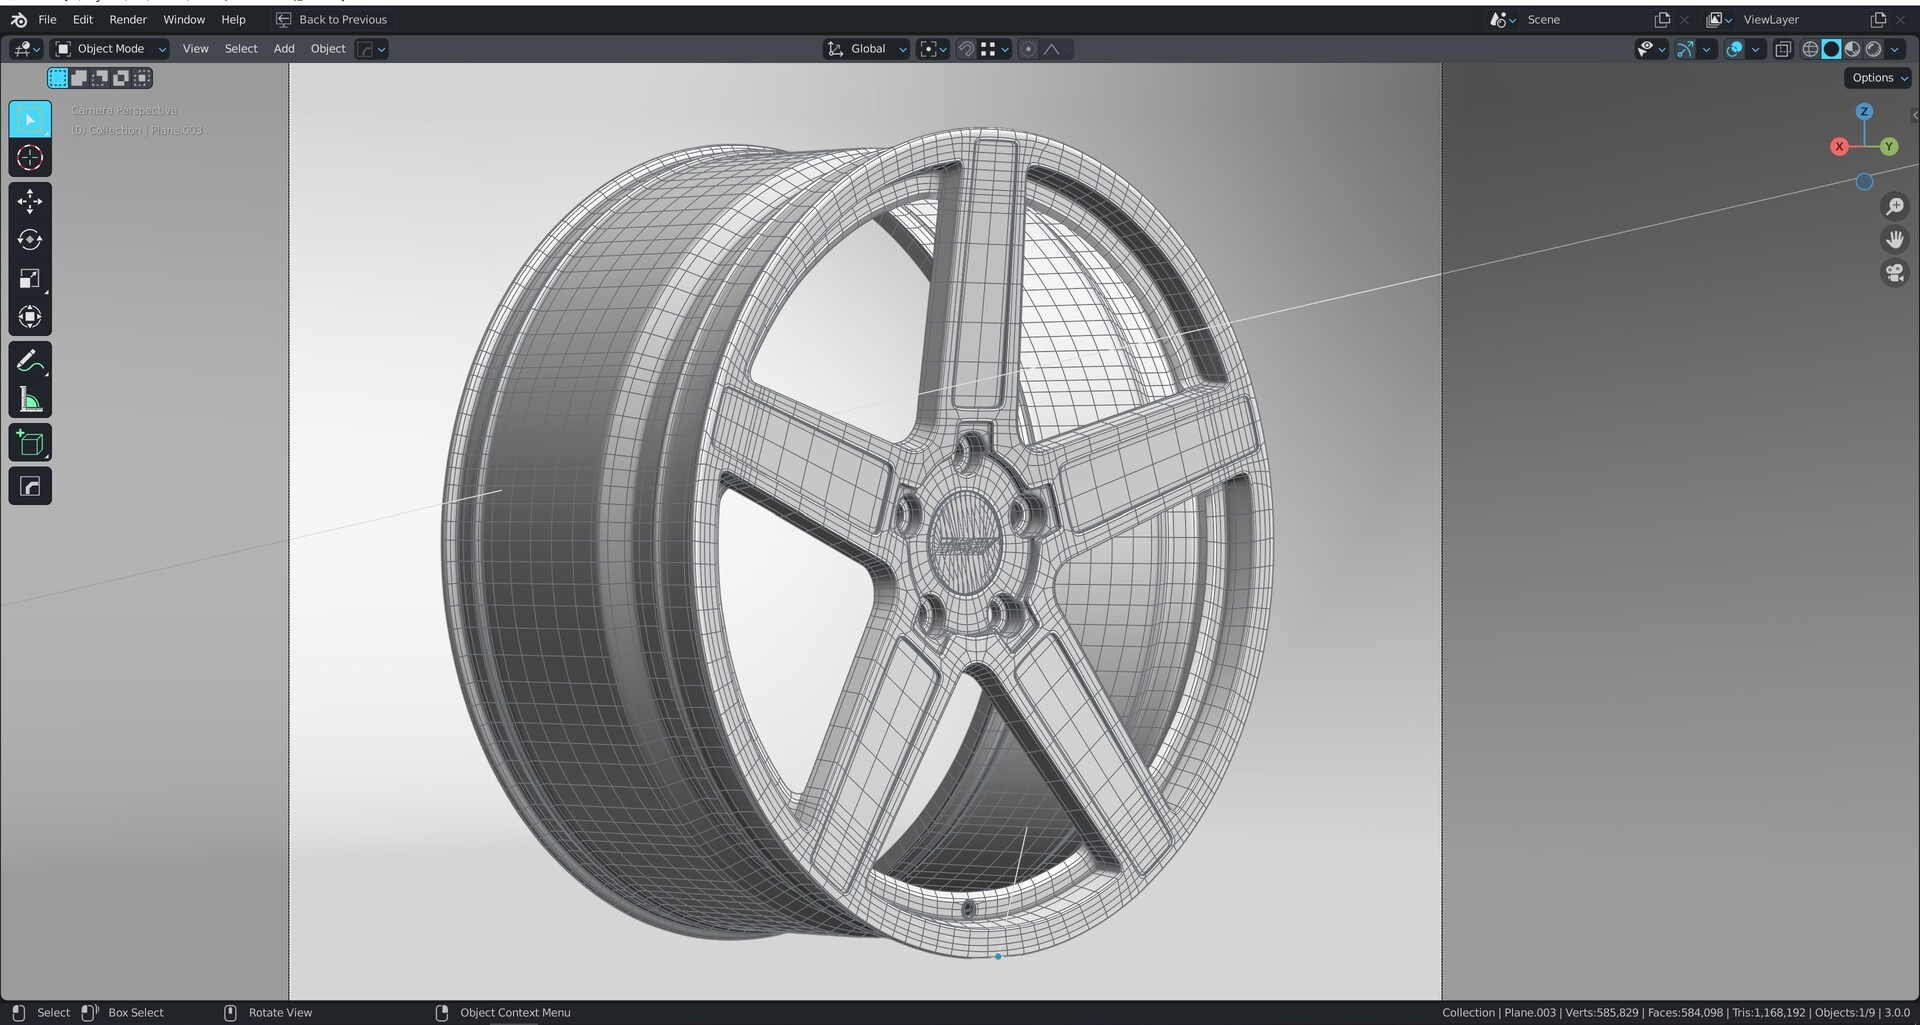Open Global transform orientation dropdown
The image size is (1920, 1025).
[x=866, y=49]
